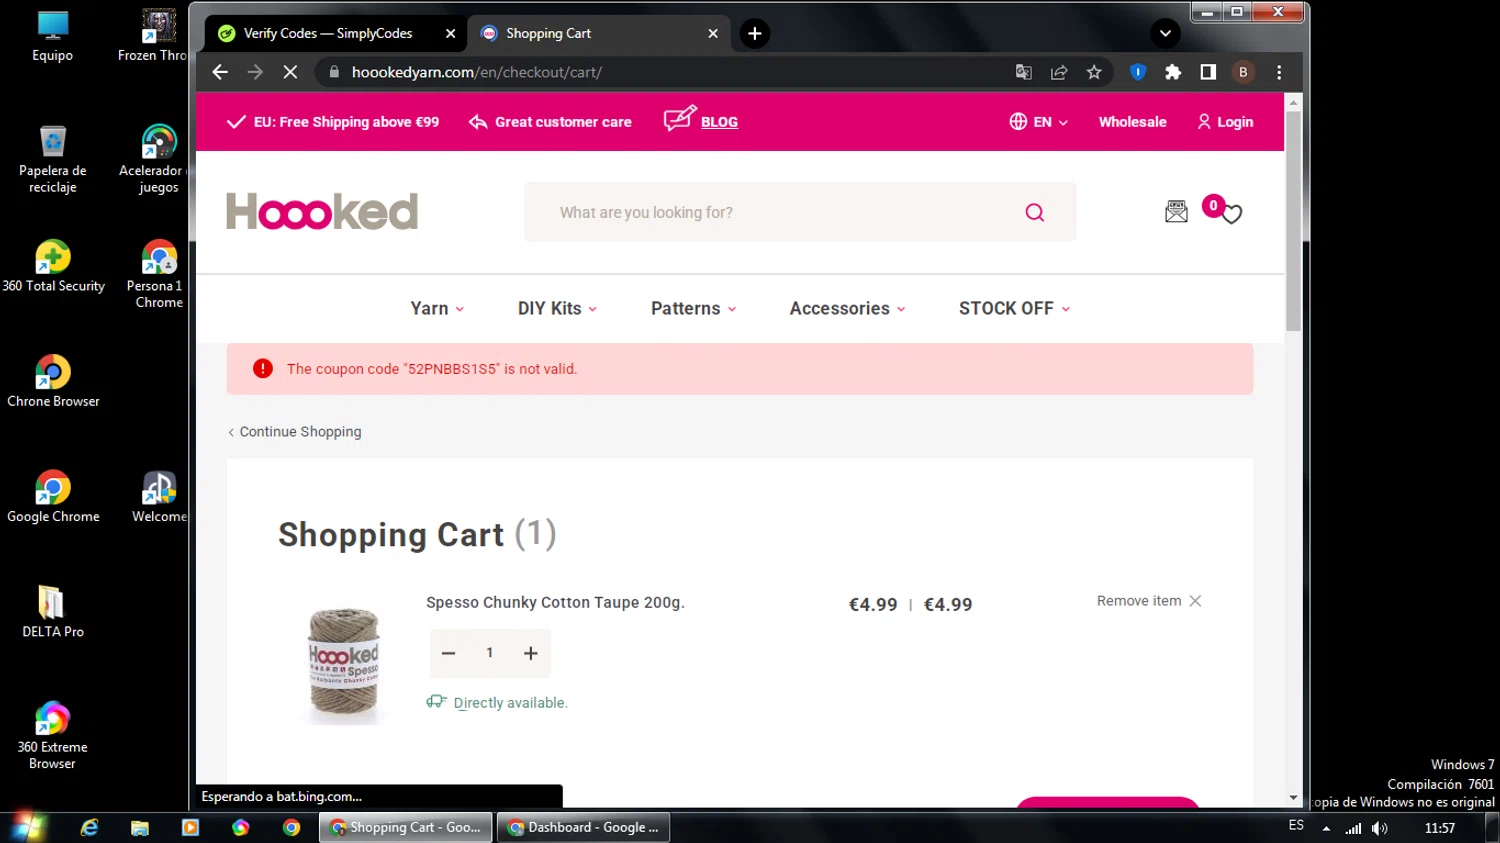Expand the STOCK OFF menu
This screenshot has width=1500, height=843.
[1014, 308]
